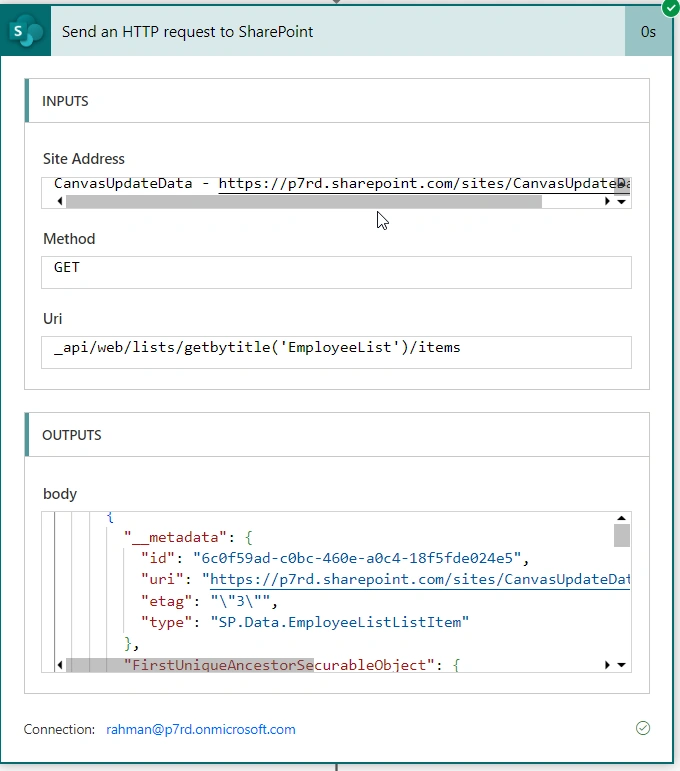
Task: Click the green success checkmark at the action corner
Action: click(671, 8)
